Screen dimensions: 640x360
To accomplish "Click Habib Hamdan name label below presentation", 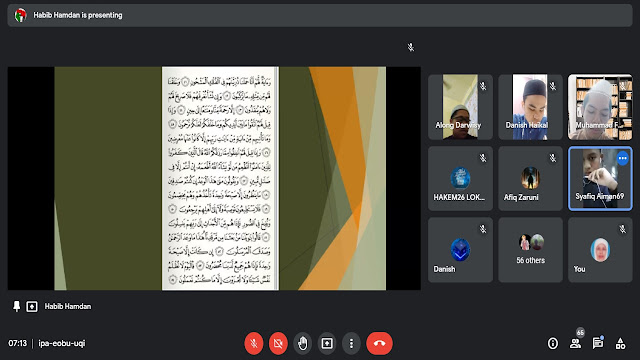I will coord(68,306).
